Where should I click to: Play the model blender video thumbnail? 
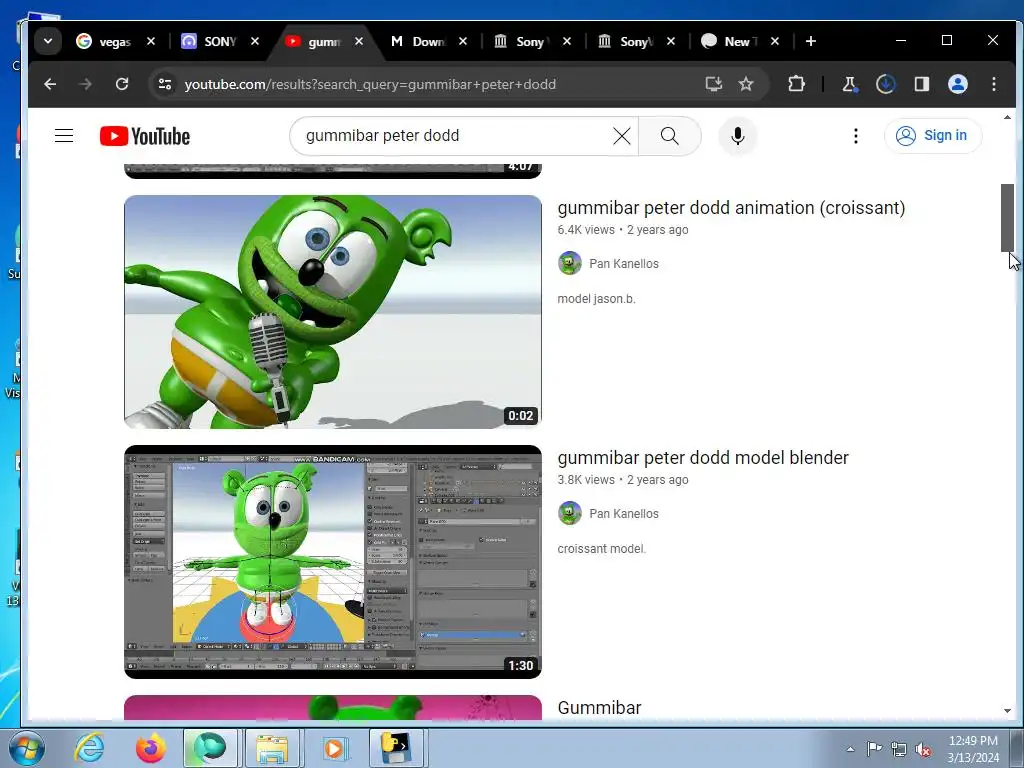[332, 562]
